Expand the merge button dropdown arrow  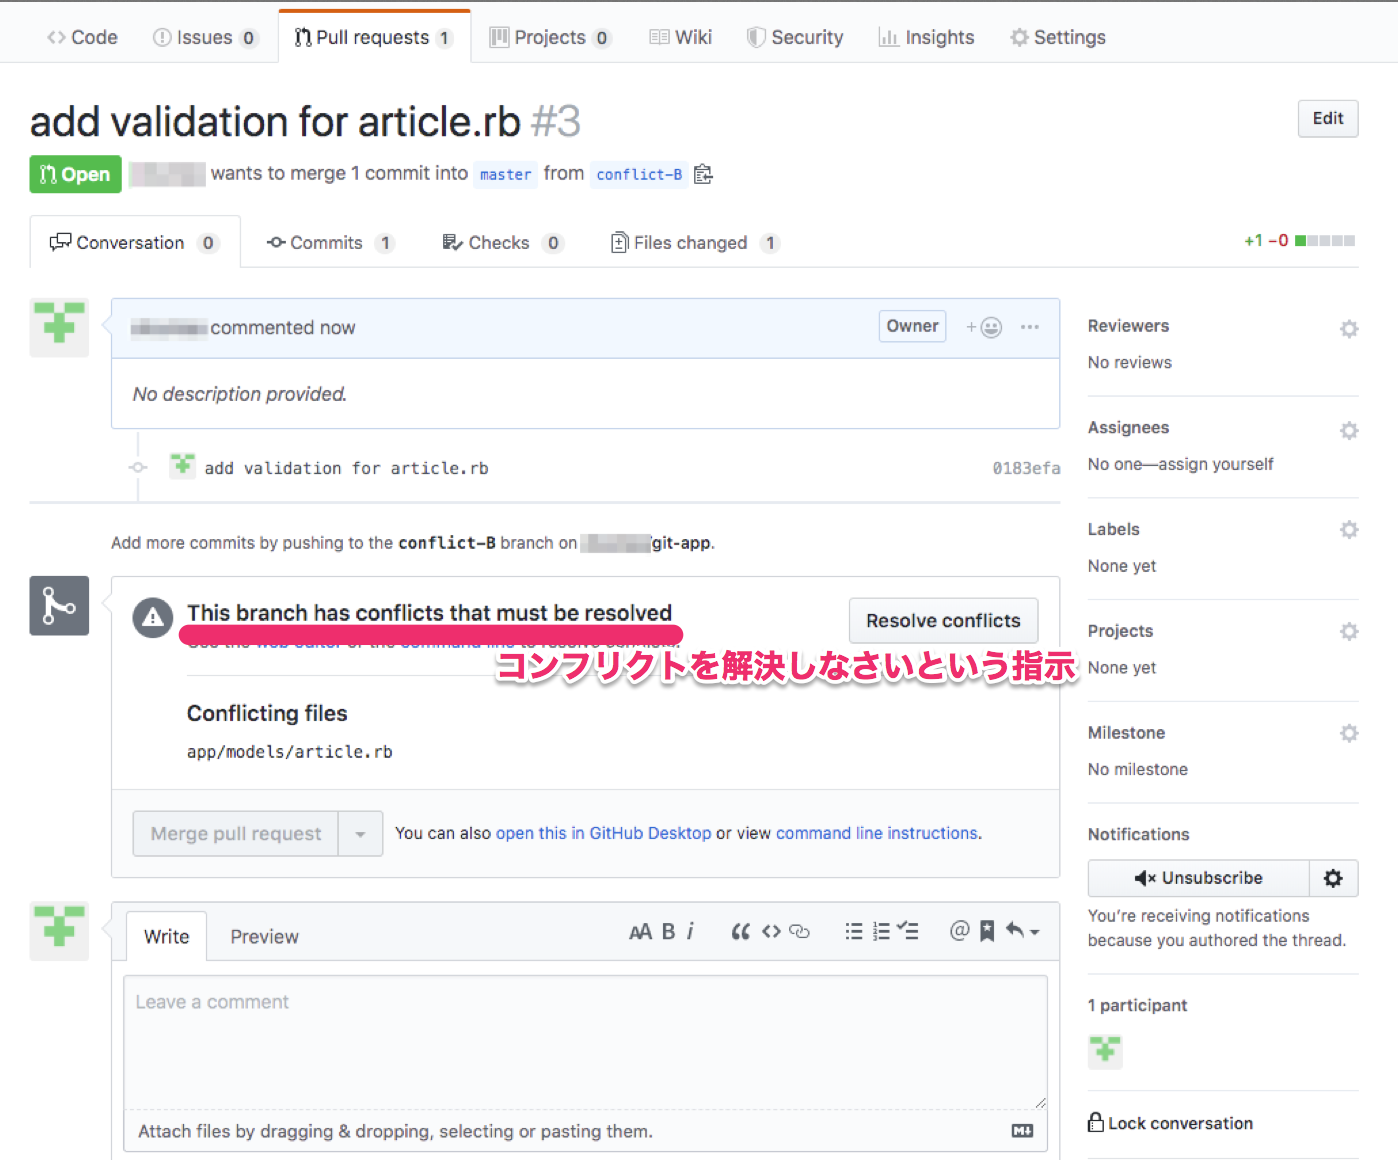click(360, 833)
